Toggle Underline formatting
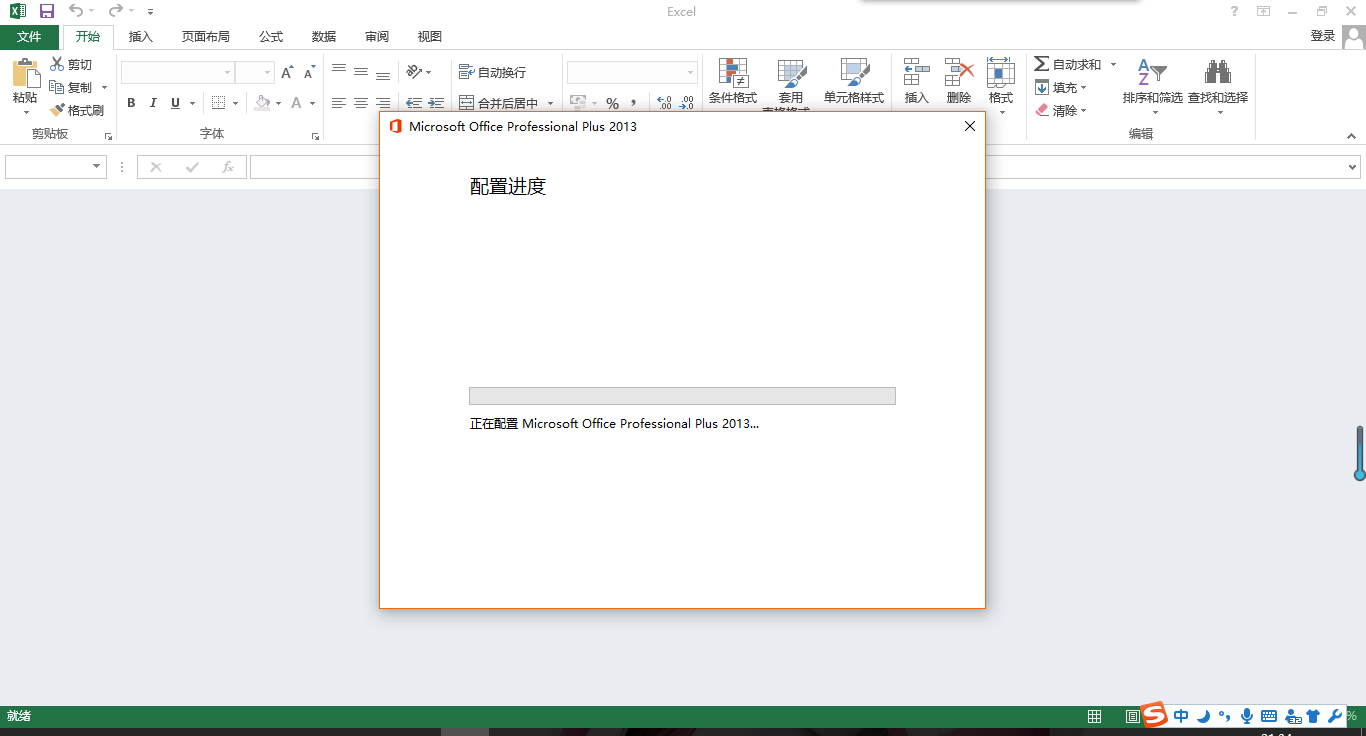1366x736 pixels. coord(175,103)
